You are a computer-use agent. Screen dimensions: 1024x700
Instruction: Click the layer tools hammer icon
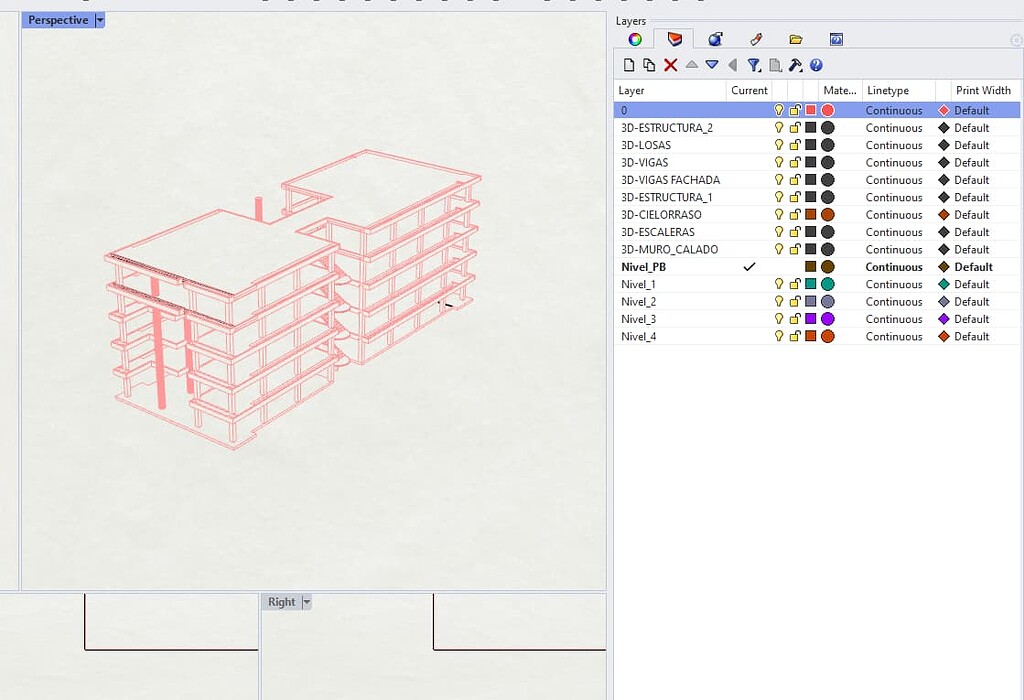click(x=796, y=64)
